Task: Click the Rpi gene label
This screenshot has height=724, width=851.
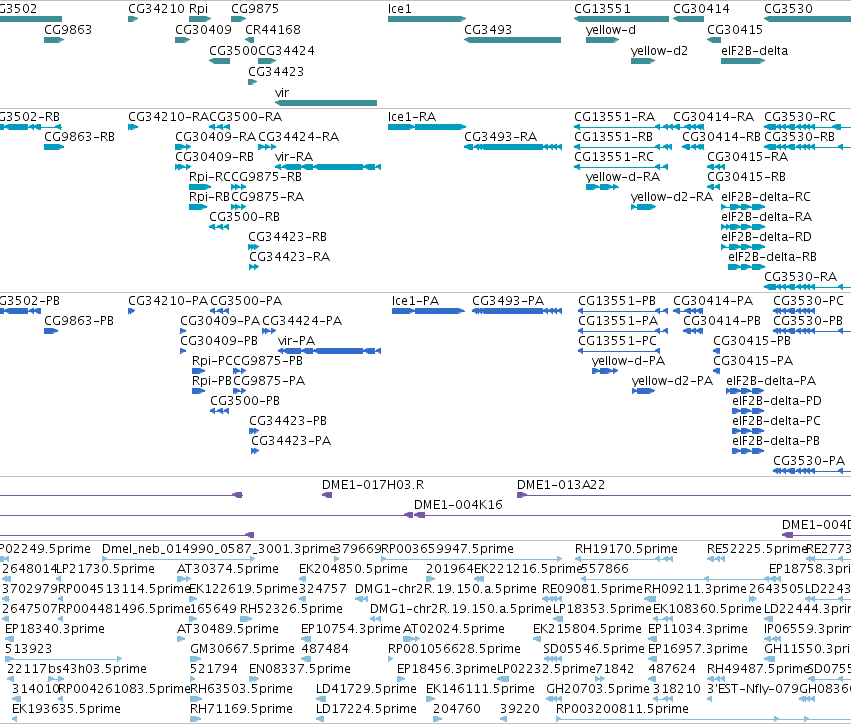Action: click(x=198, y=9)
